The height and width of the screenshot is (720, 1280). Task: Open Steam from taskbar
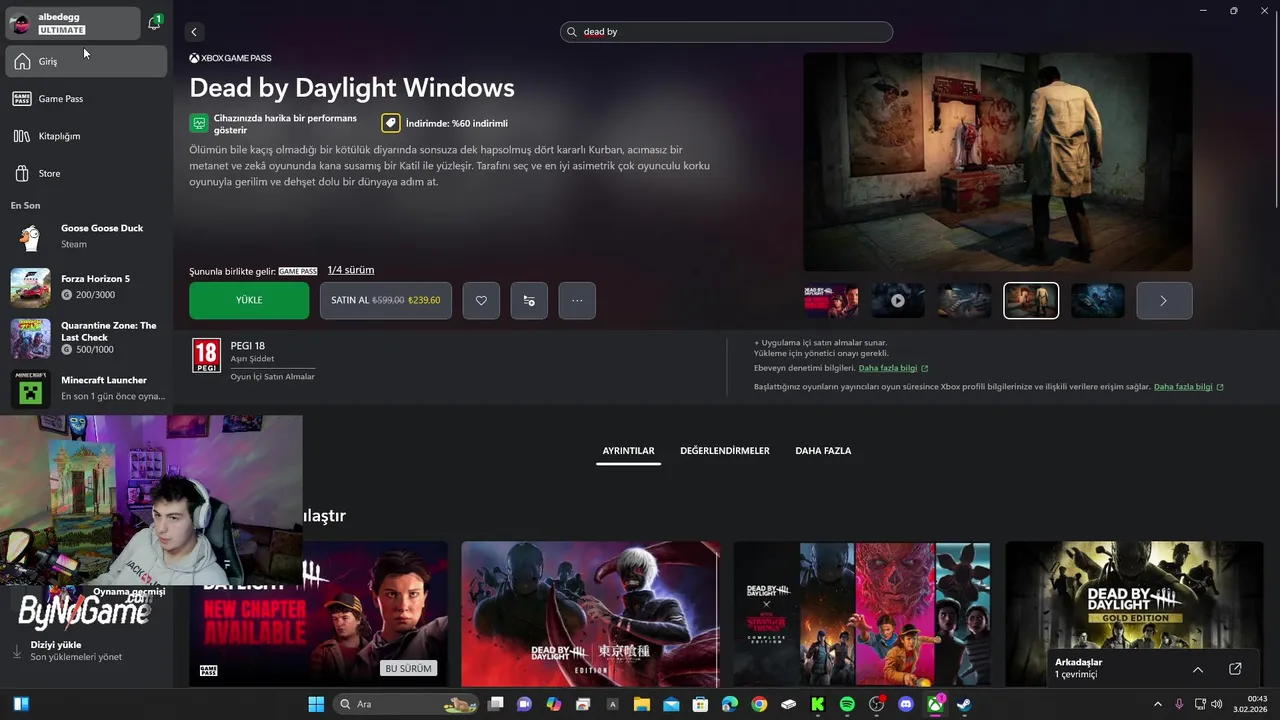tap(964, 704)
